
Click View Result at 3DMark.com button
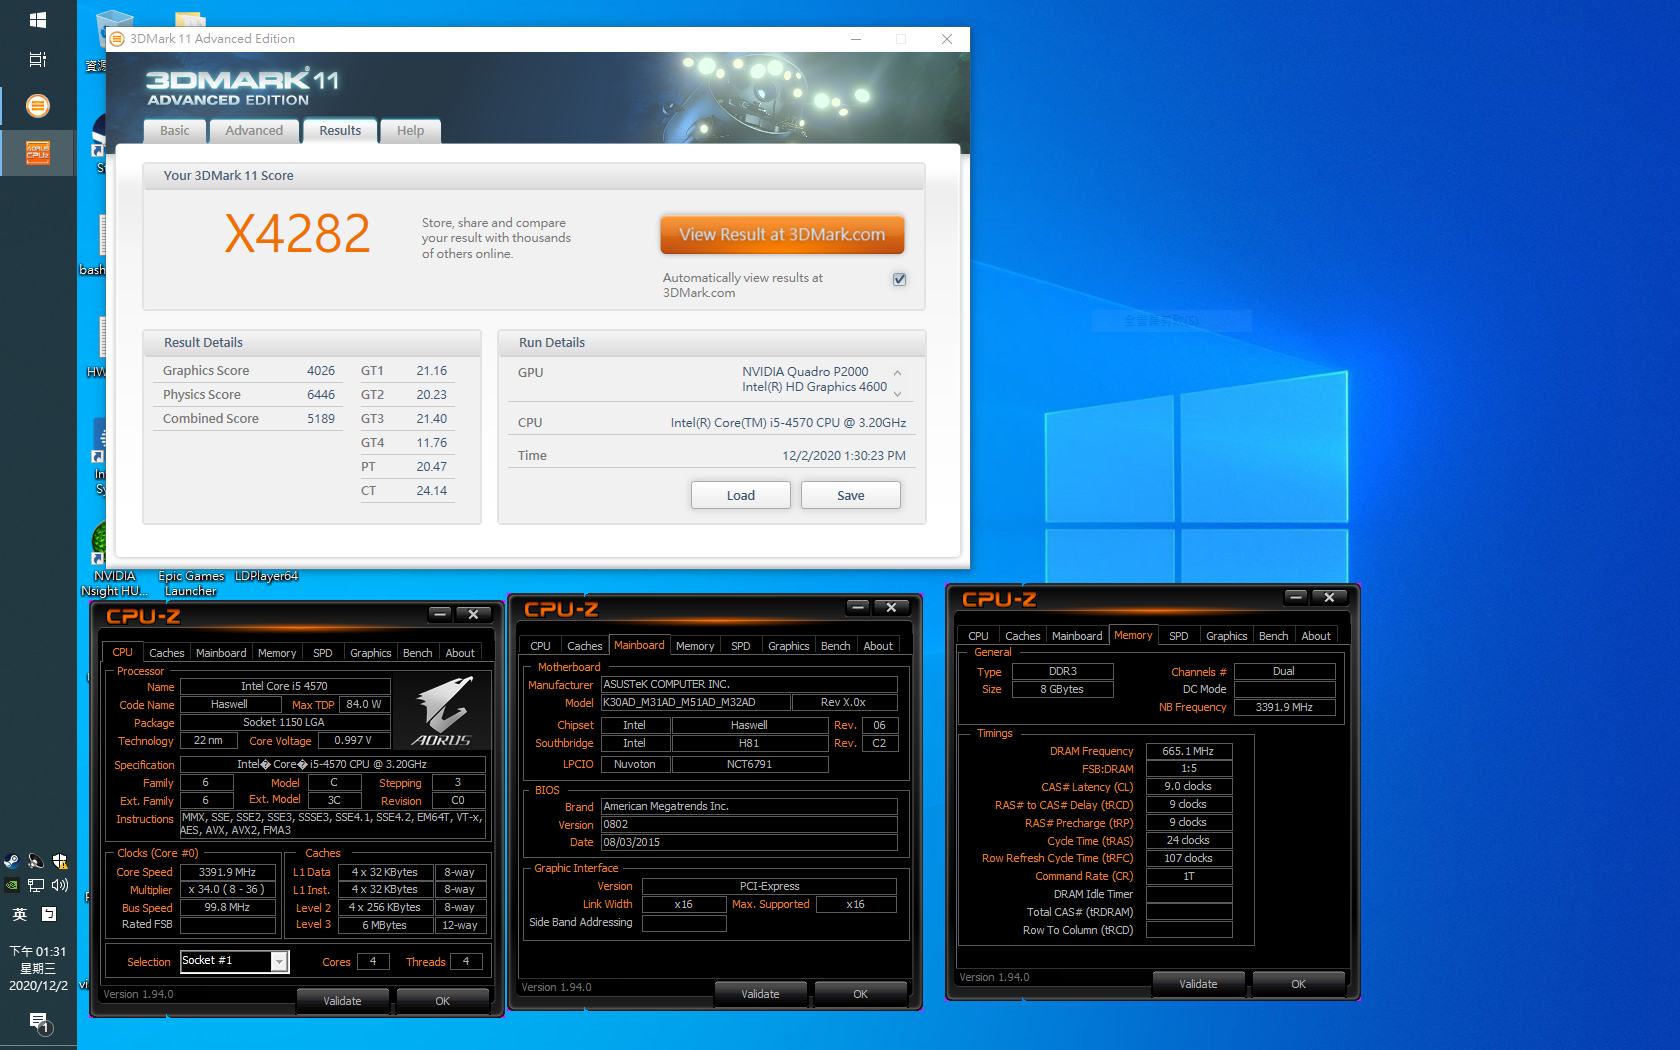pos(782,235)
